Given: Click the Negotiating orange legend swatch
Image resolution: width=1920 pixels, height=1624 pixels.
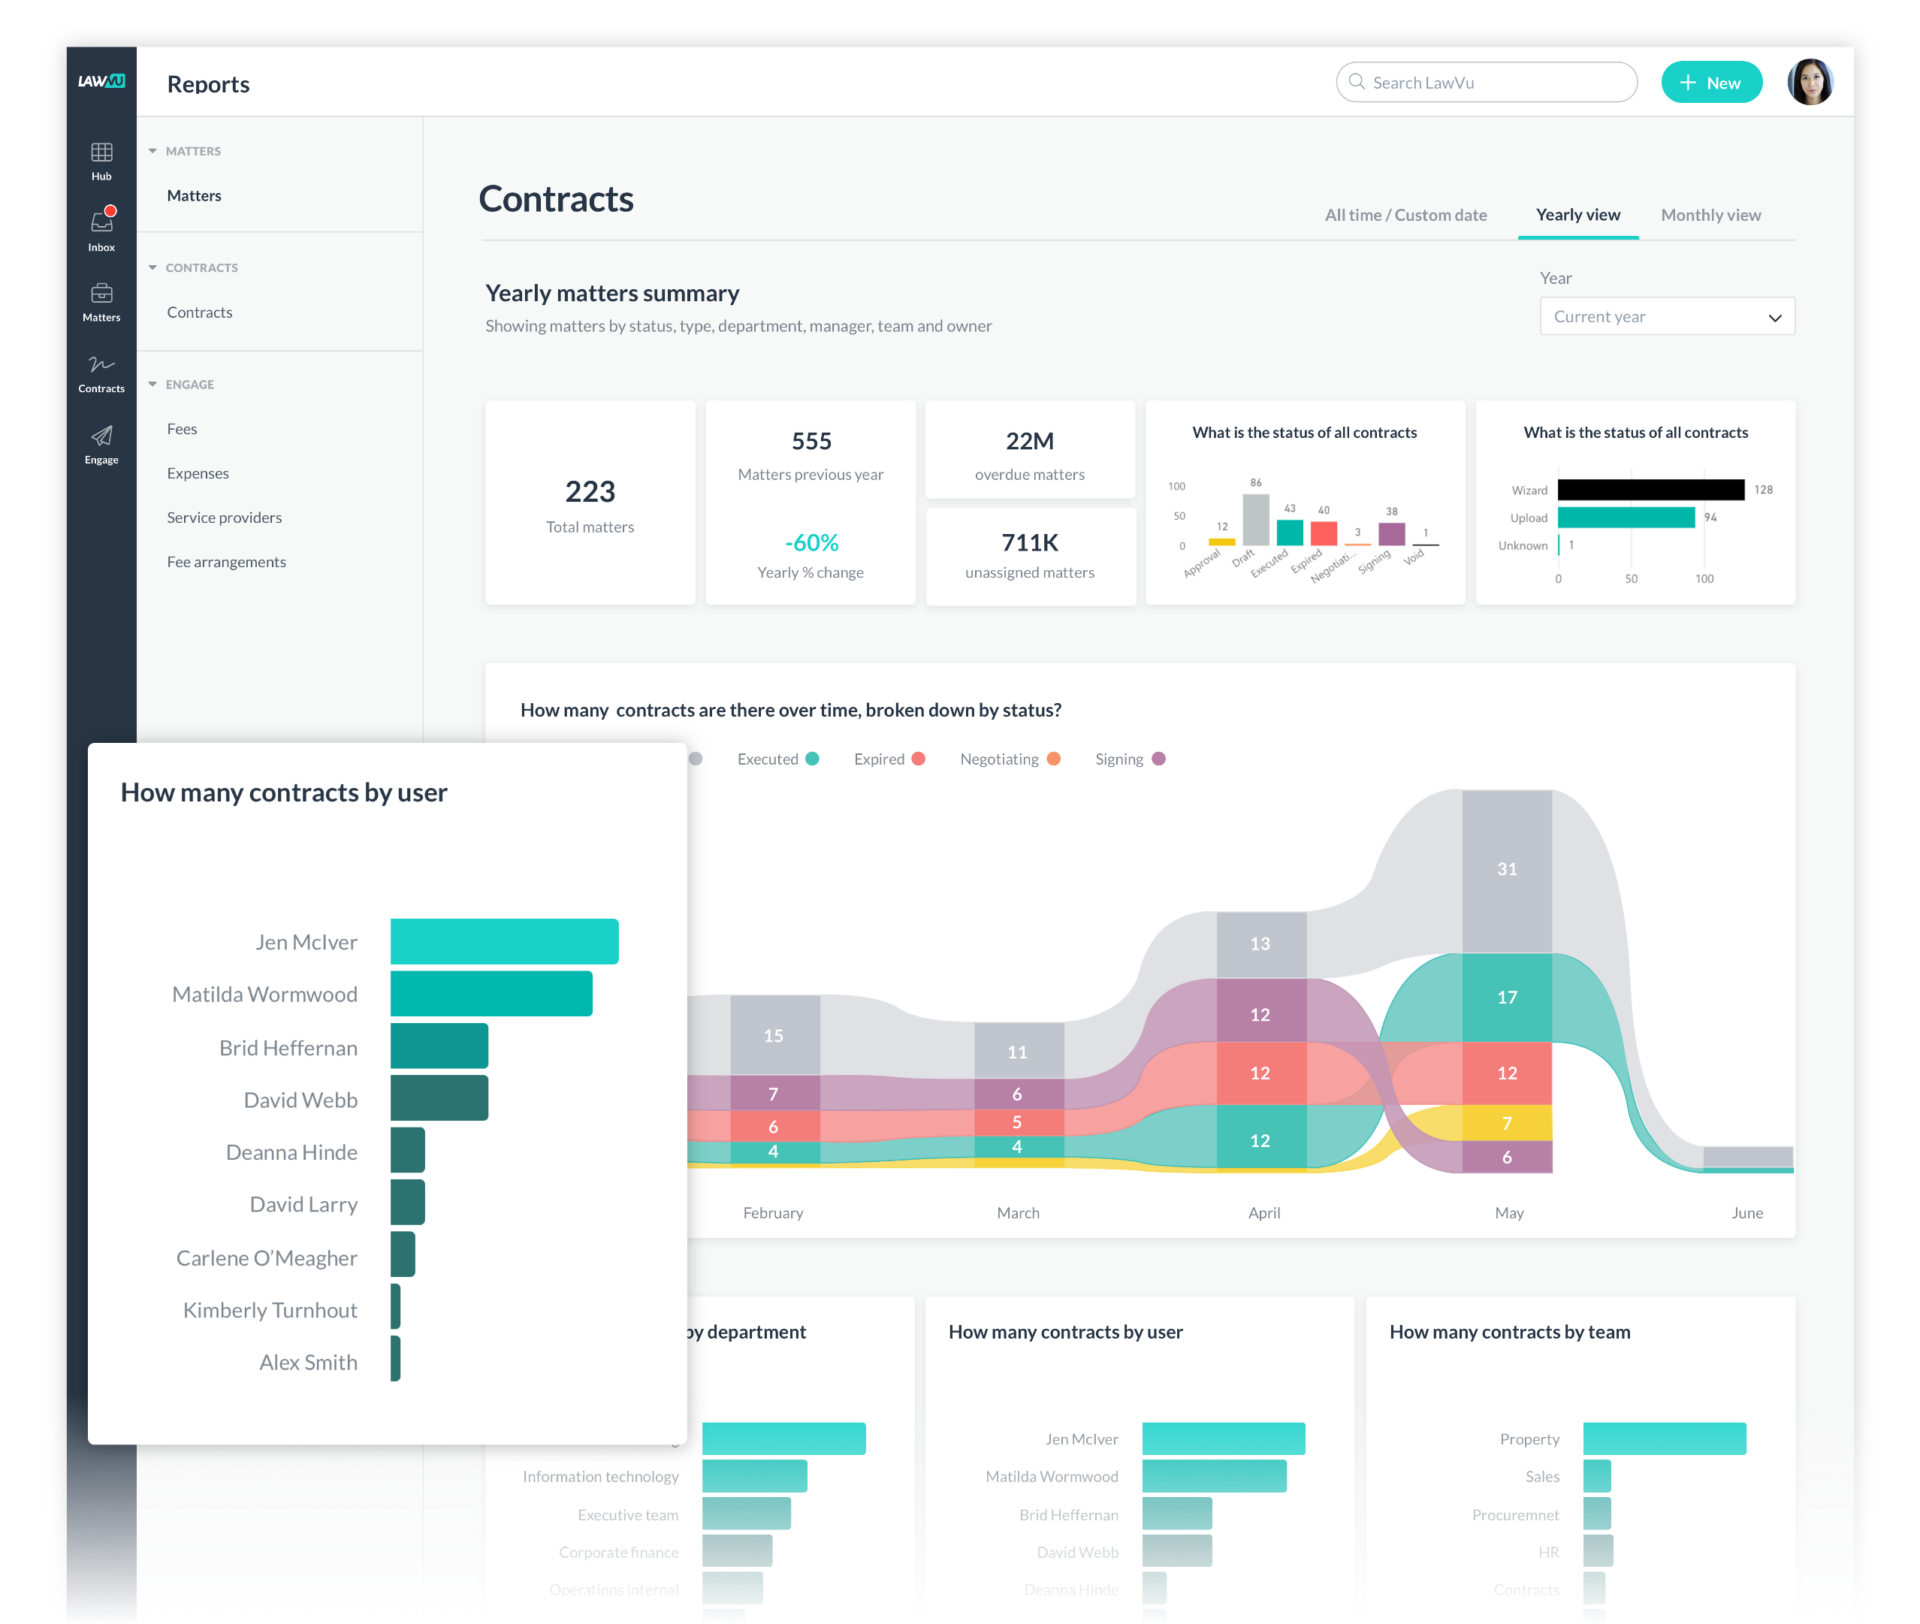Looking at the screenshot, I should (x=1053, y=759).
